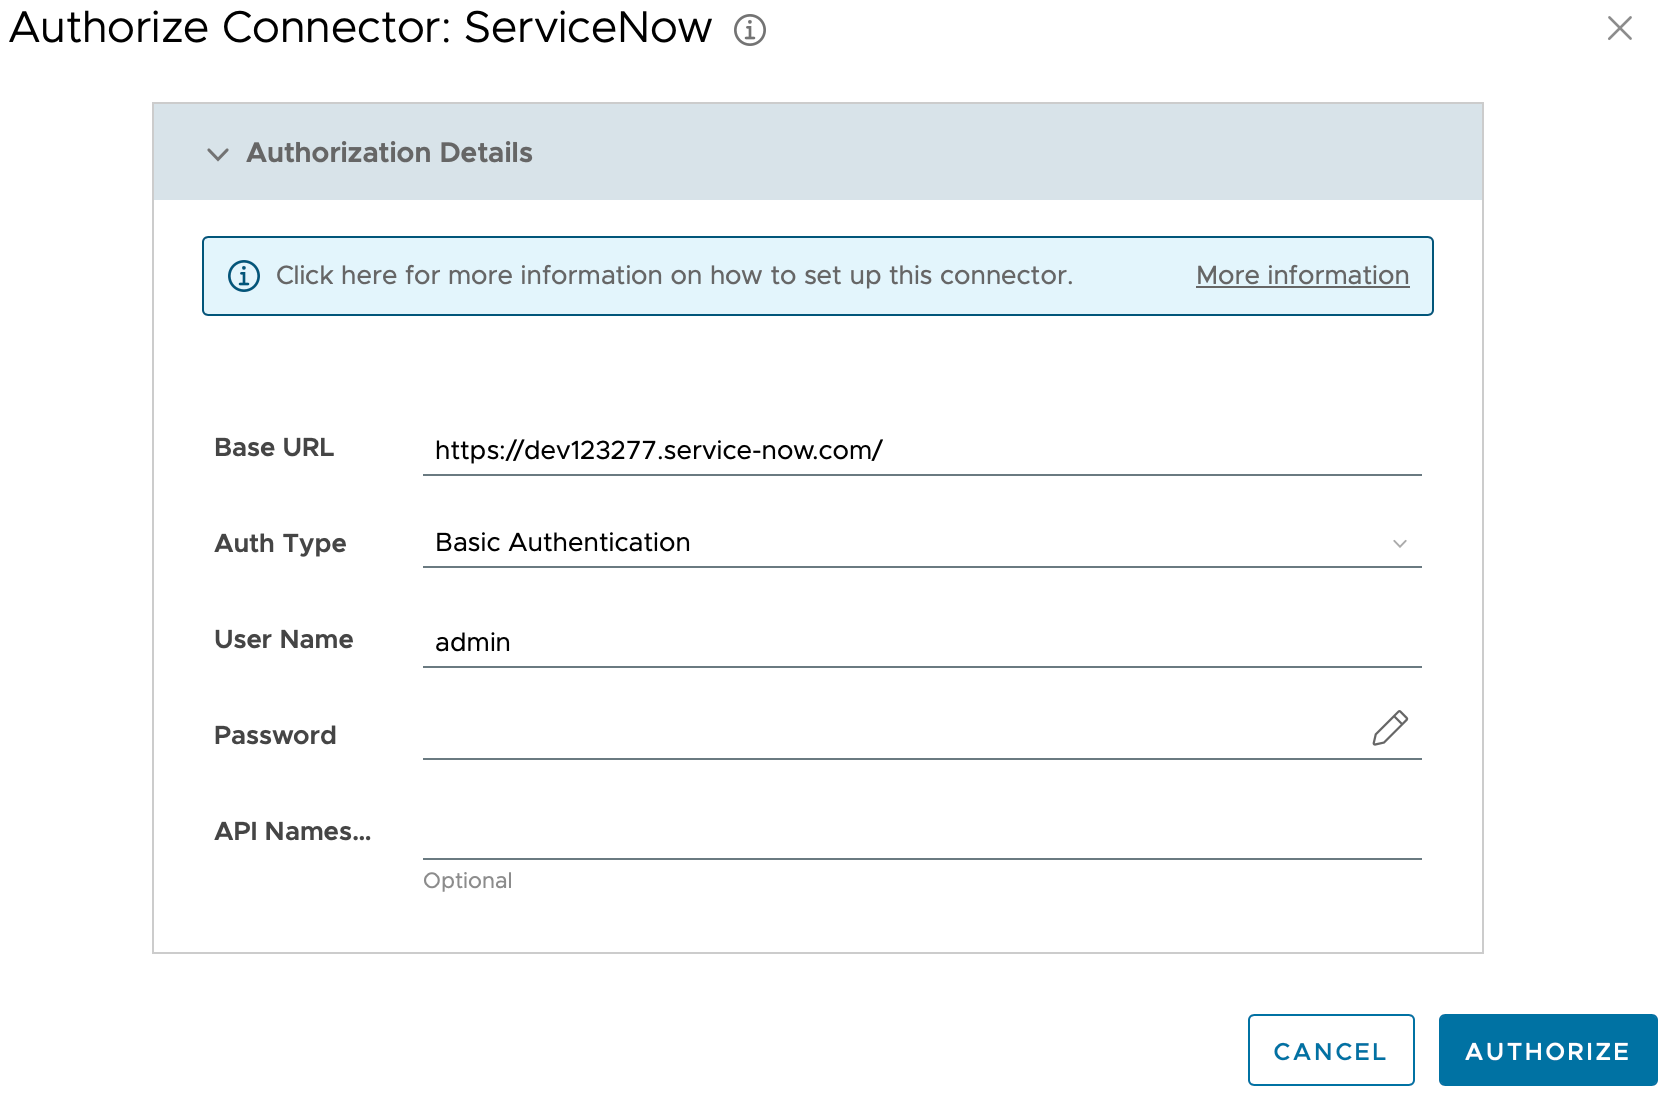Collapse the section using the chevron icon
The width and height of the screenshot is (1674, 1106).
coord(217,154)
